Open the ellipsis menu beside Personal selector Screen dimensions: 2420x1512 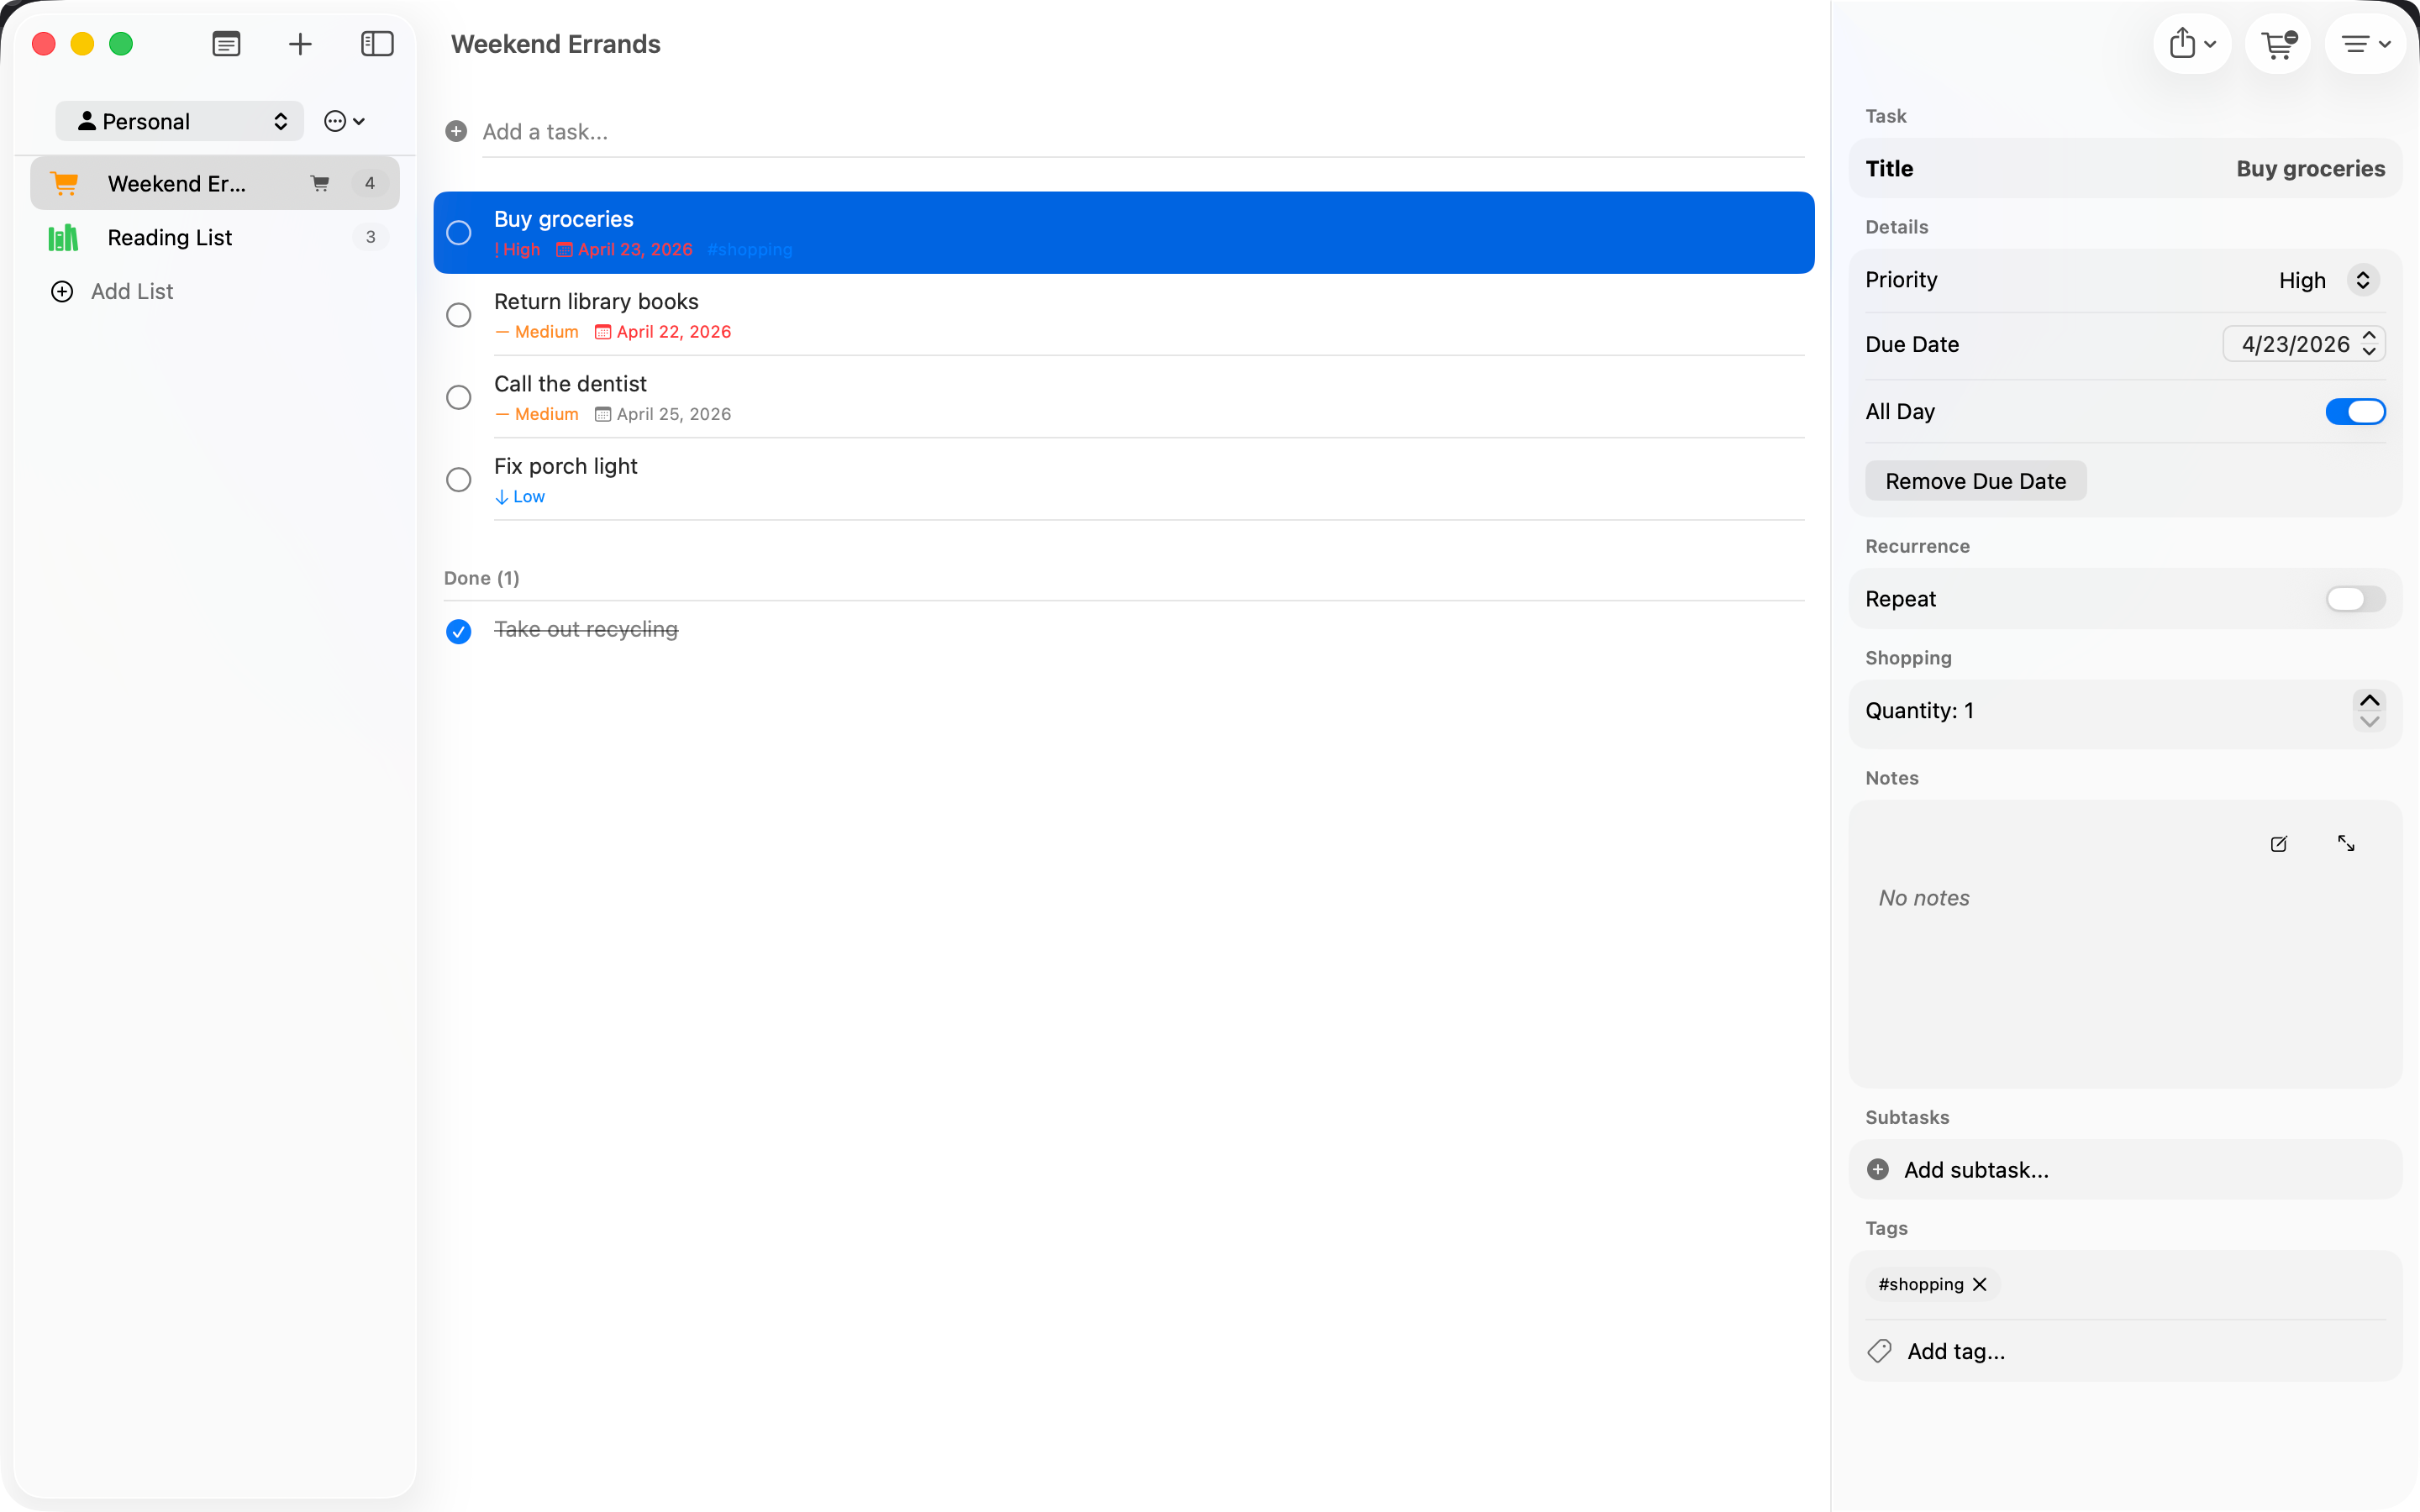pyautogui.click(x=342, y=120)
